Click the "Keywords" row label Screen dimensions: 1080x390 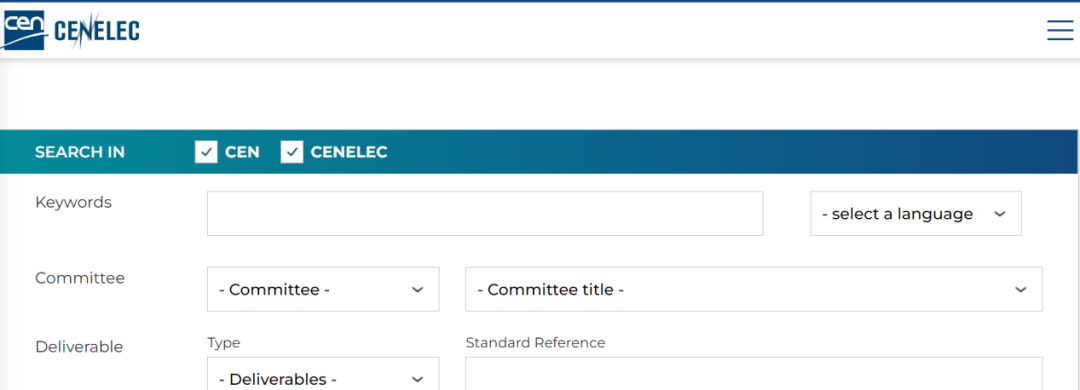click(x=73, y=203)
